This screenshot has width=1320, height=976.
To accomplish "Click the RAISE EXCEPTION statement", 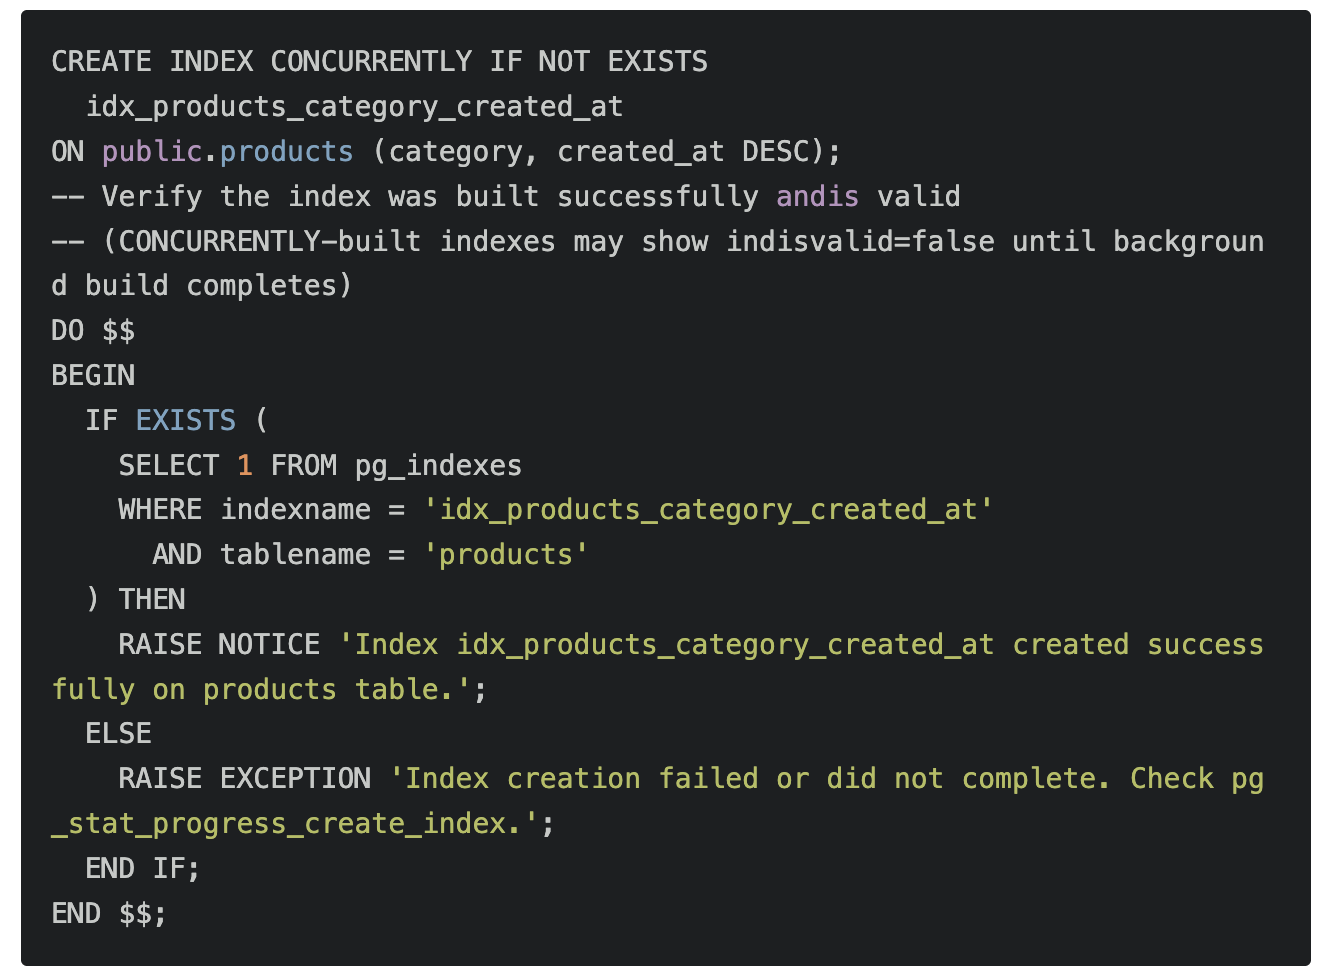I will 245,779.
